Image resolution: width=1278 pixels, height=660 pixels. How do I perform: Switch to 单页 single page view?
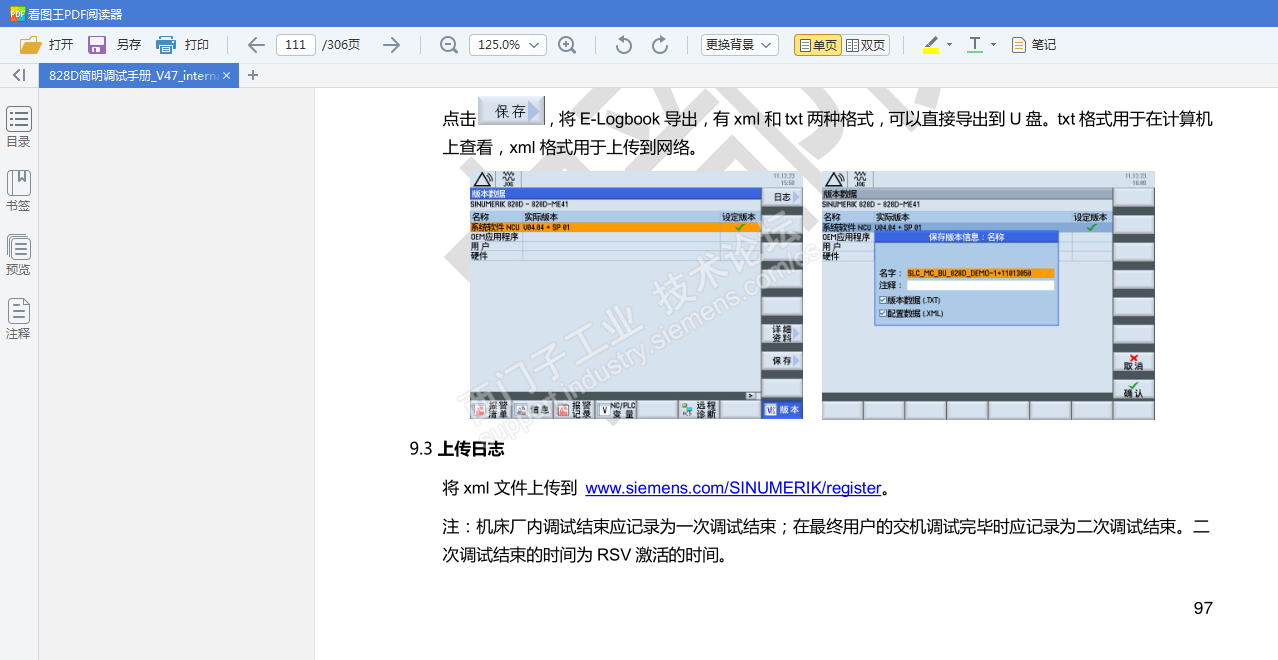(x=817, y=45)
